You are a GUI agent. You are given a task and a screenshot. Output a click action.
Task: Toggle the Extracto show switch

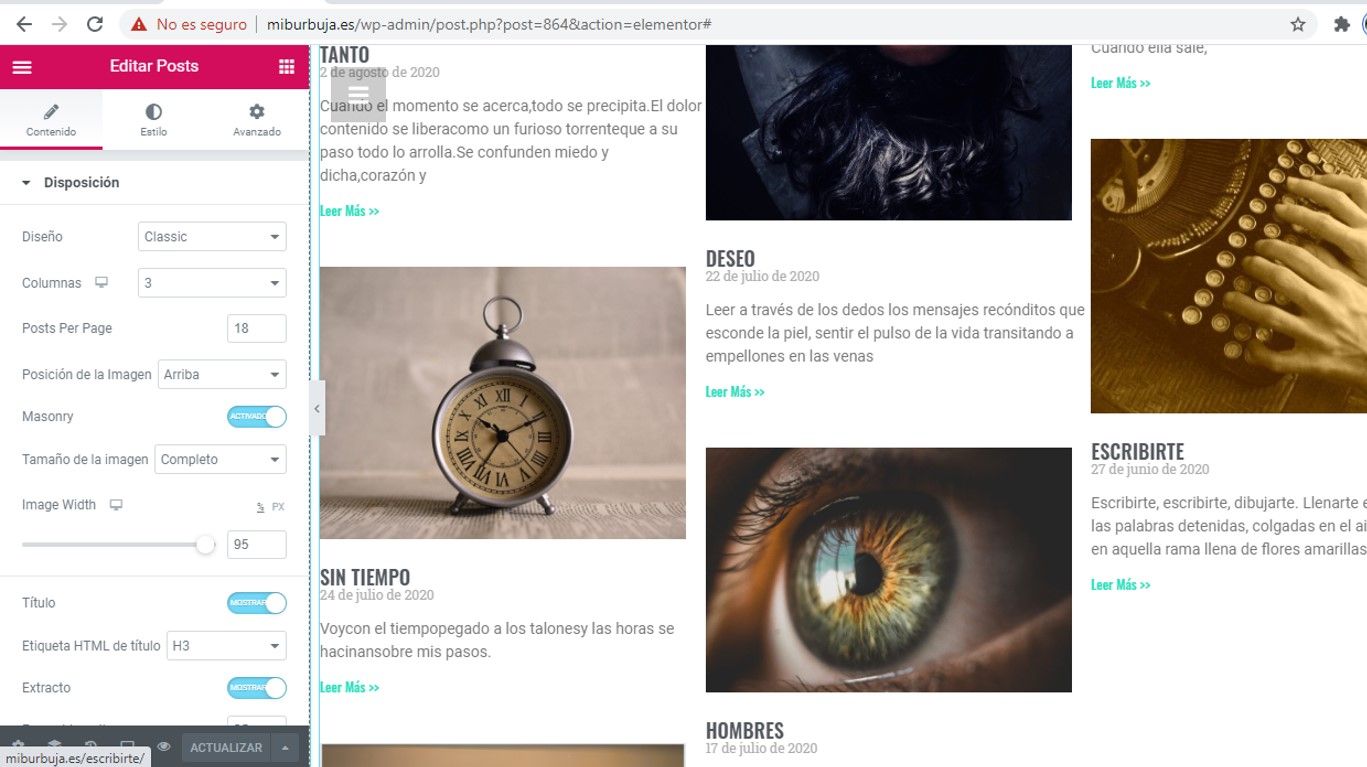(257, 688)
